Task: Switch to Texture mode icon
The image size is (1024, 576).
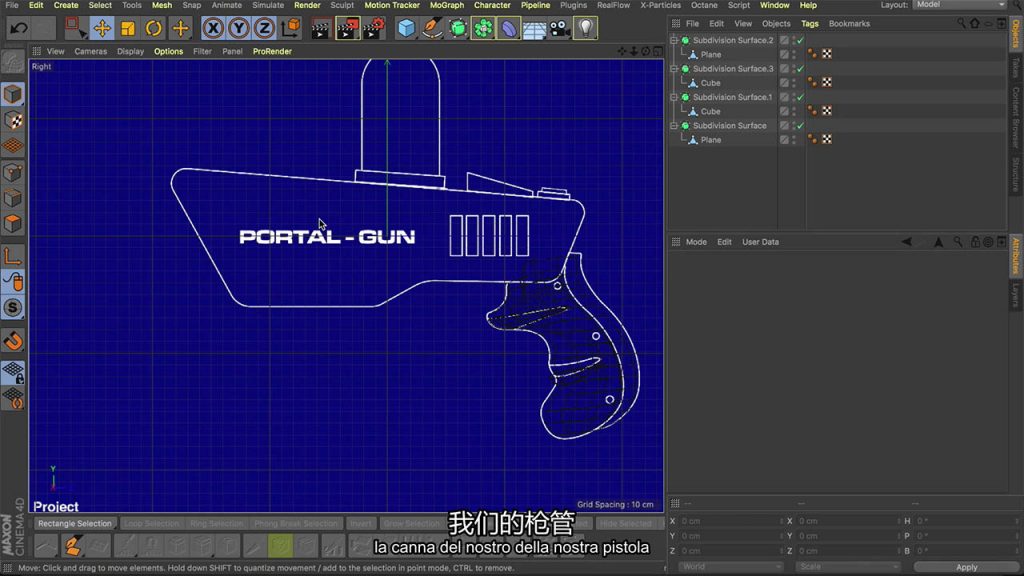Action: [12, 120]
